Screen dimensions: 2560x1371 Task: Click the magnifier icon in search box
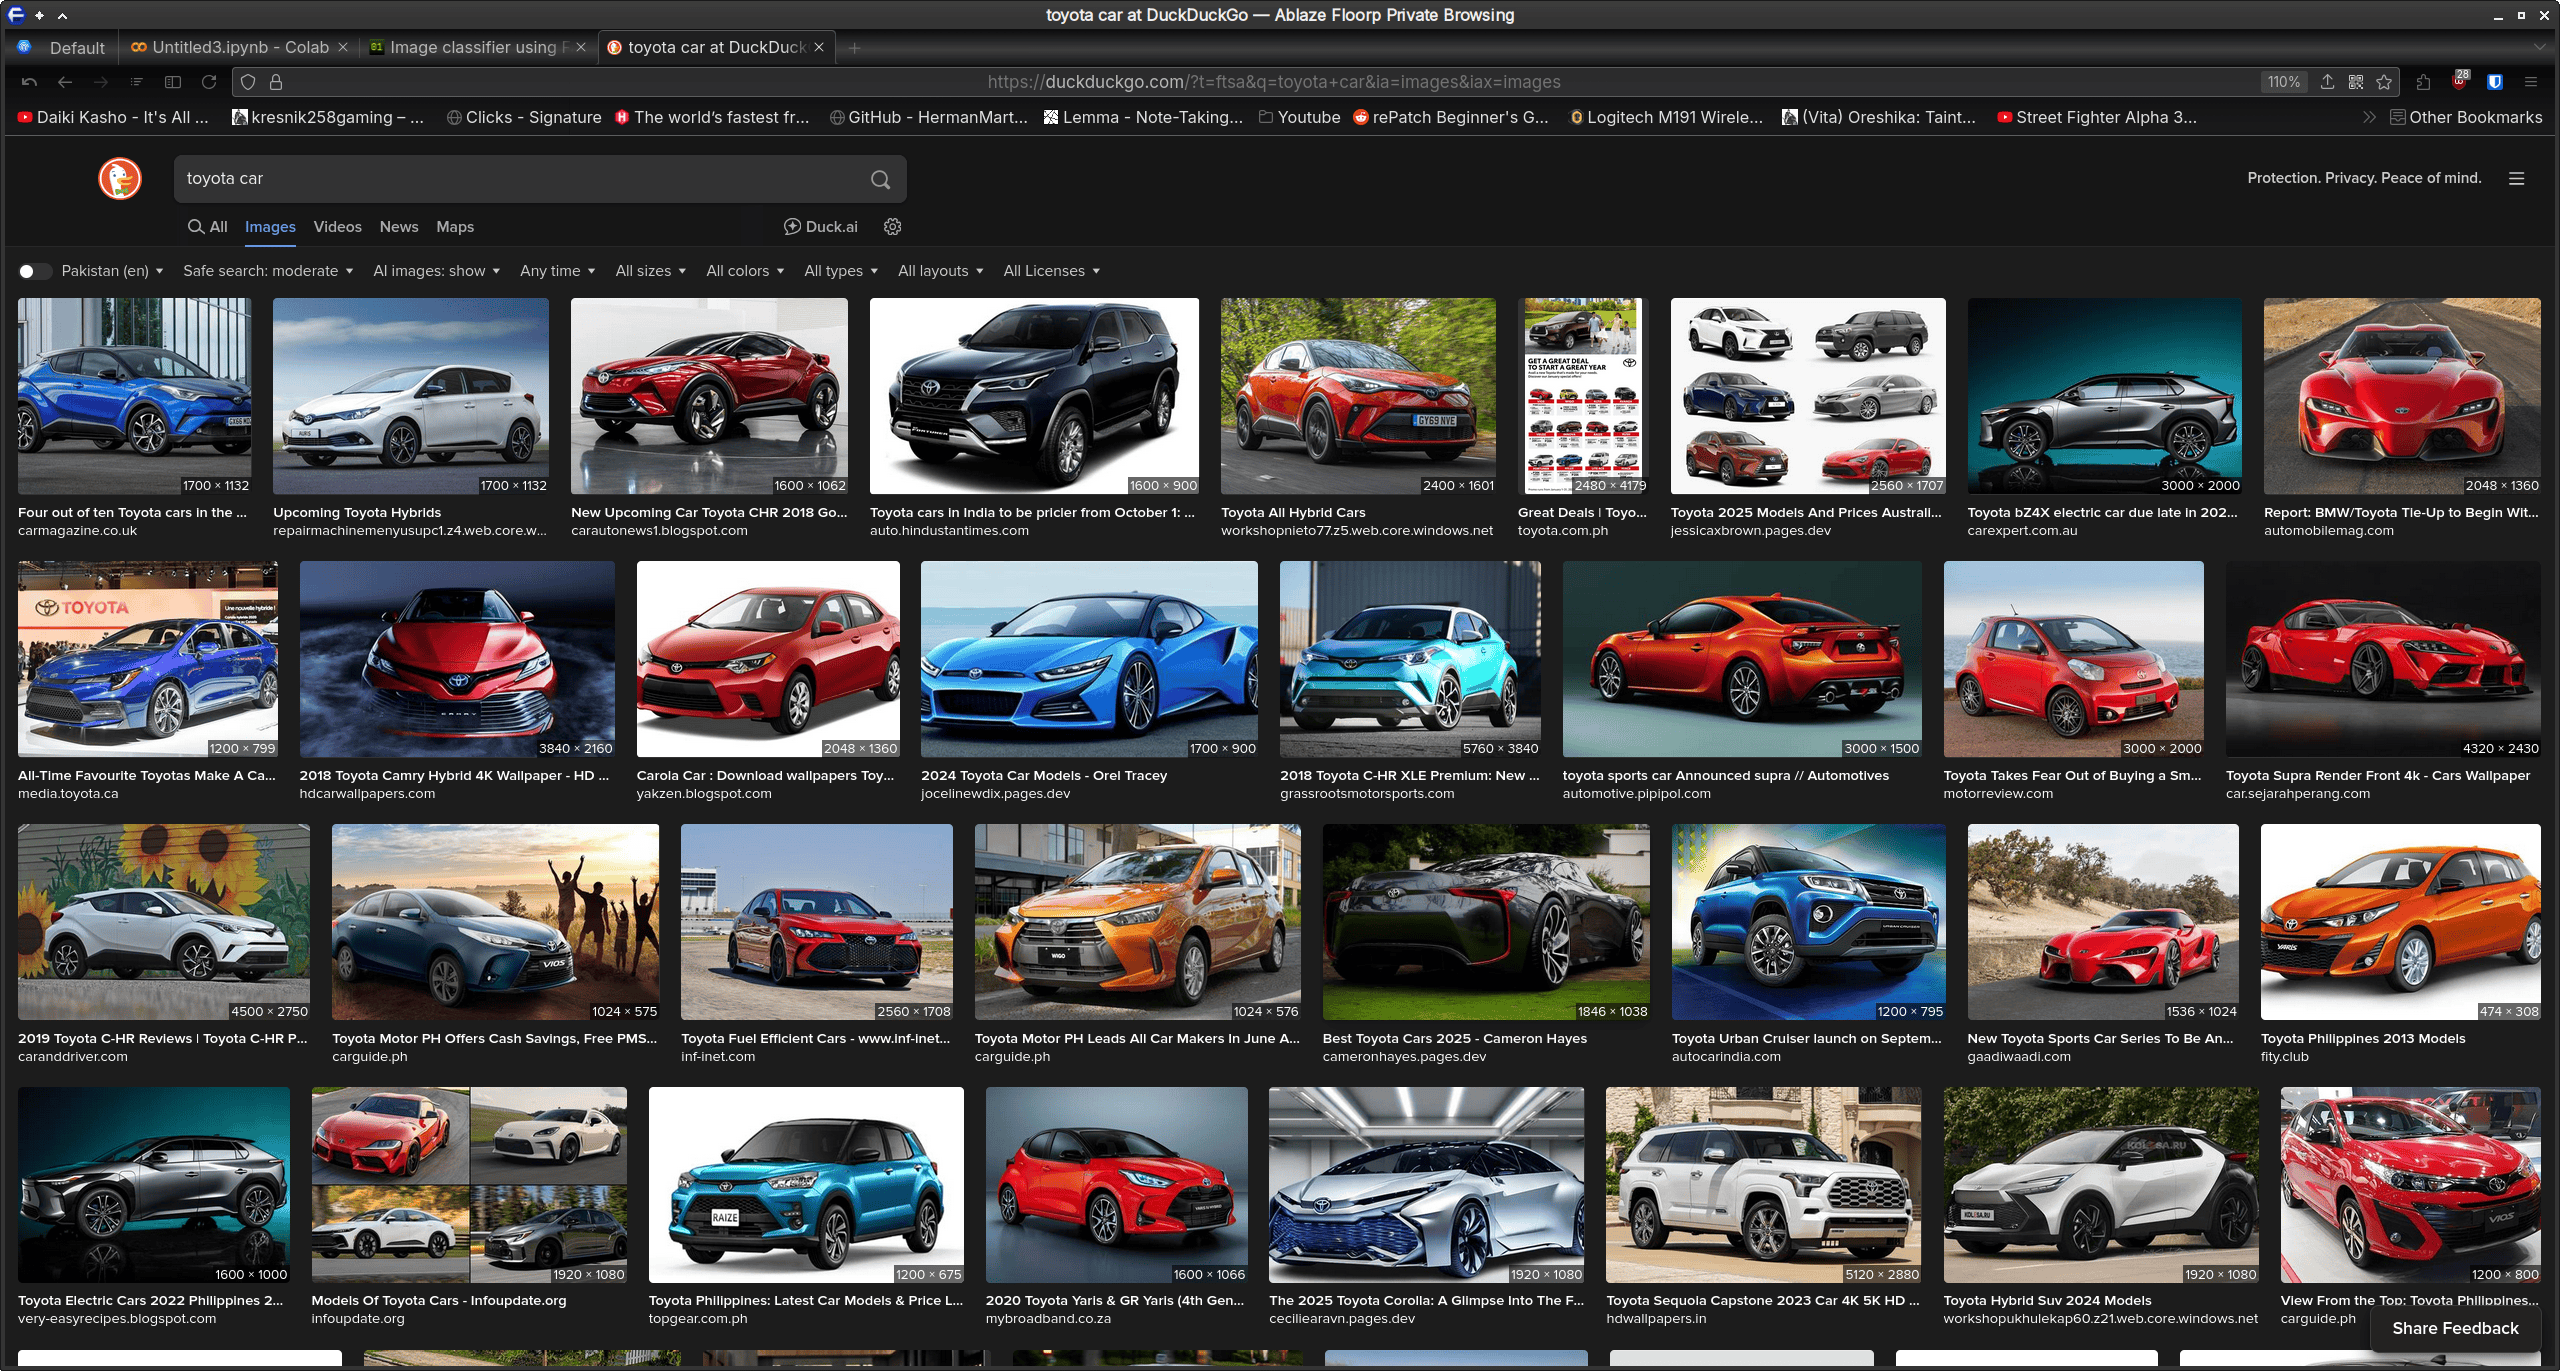coord(880,179)
